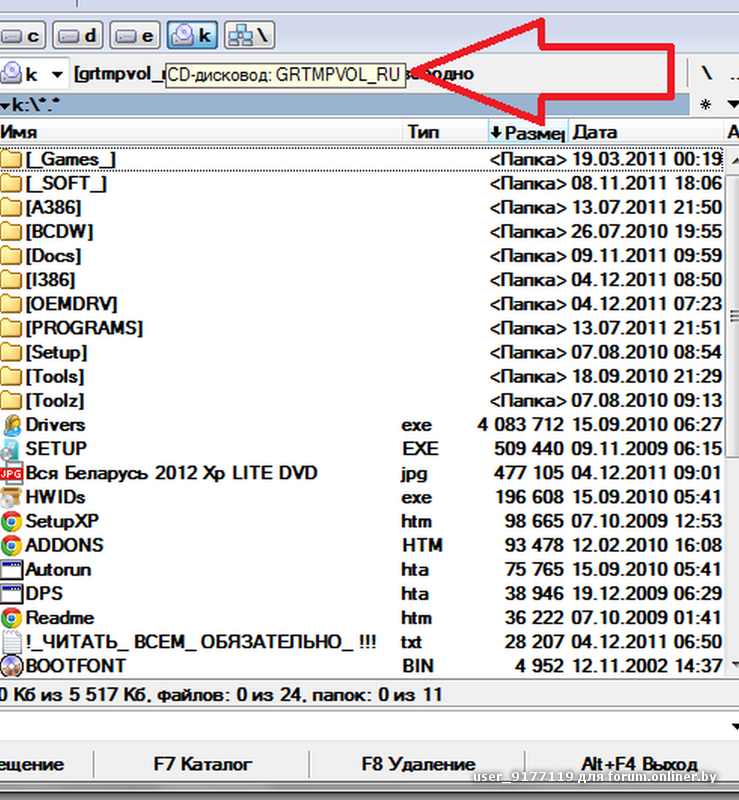Select CD drive k button

click(192, 35)
